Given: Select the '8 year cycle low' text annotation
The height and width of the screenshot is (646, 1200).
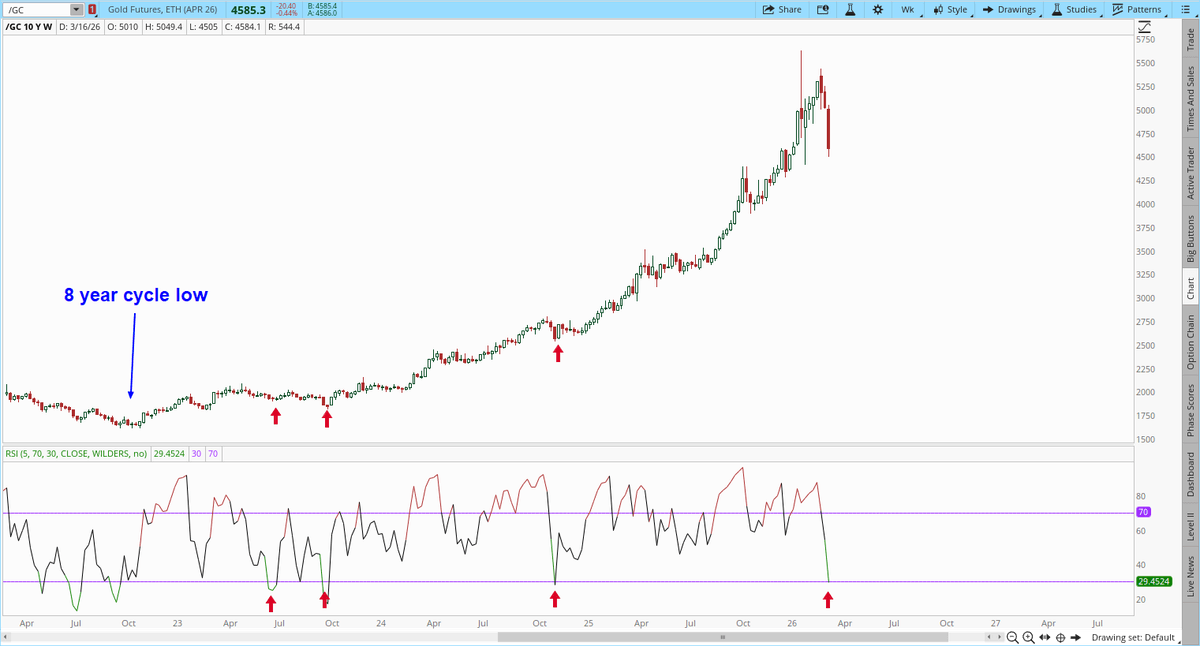Looking at the screenshot, I should pyautogui.click(x=136, y=296).
